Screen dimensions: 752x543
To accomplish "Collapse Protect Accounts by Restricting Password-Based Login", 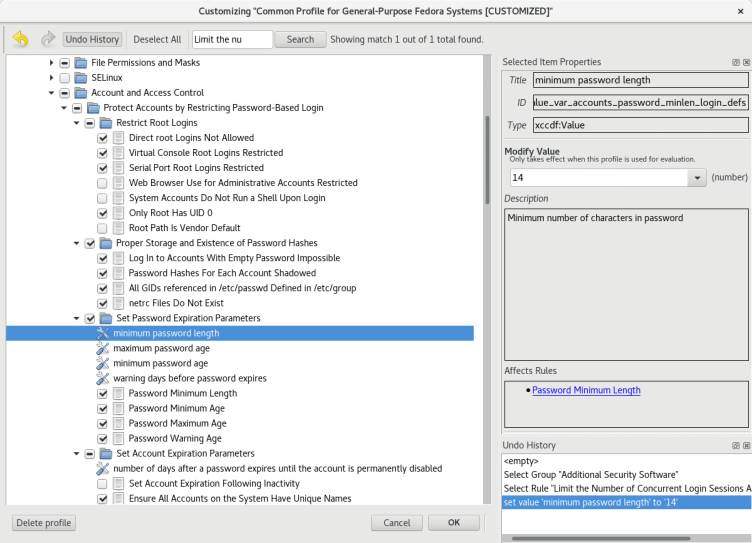I will pos(64,108).
